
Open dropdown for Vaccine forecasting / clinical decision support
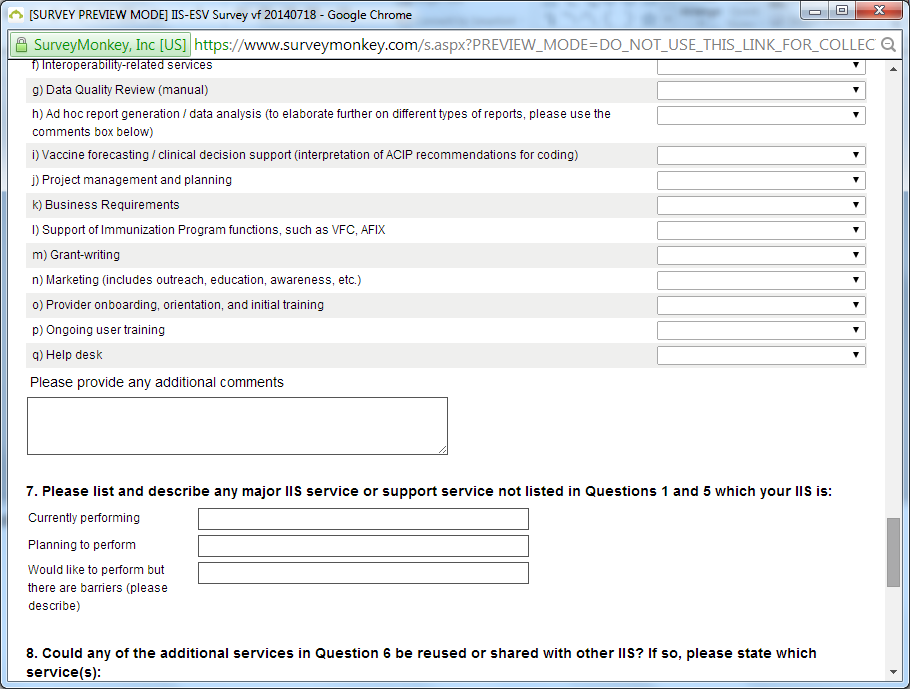(x=761, y=155)
